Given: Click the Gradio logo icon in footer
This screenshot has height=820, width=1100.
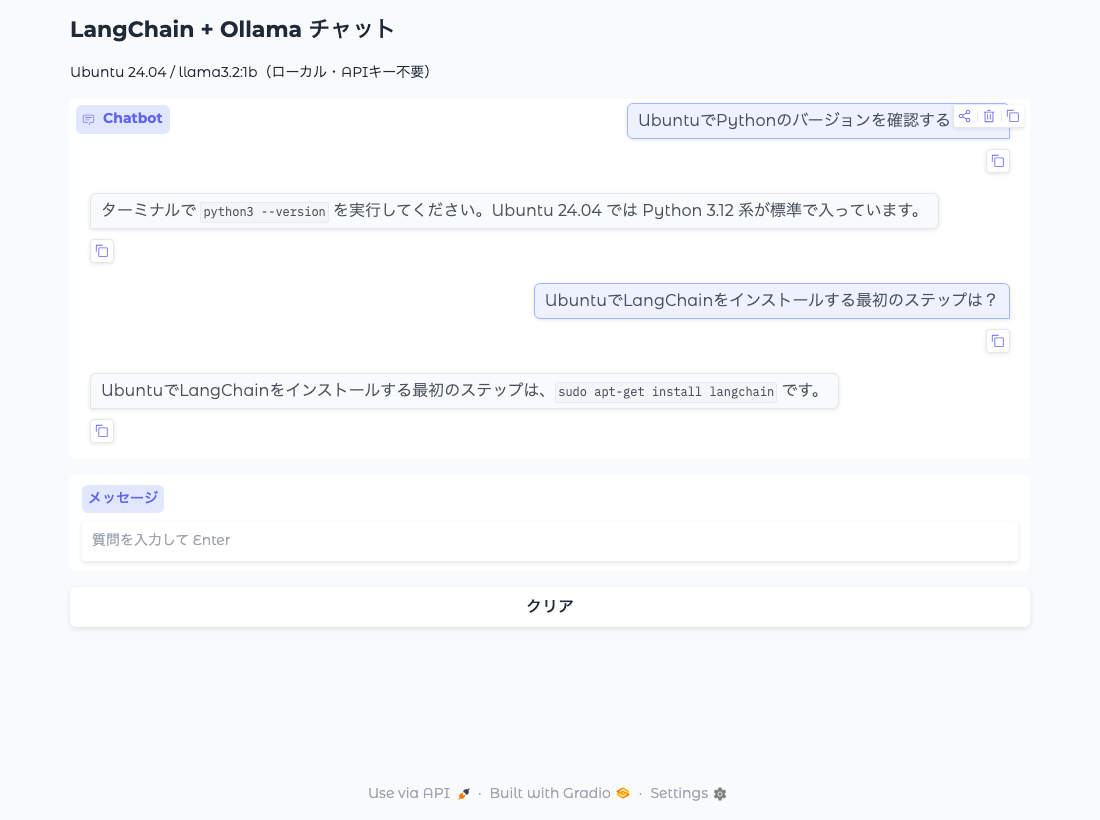Looking at the screenshot, I should tap(623, 793).
